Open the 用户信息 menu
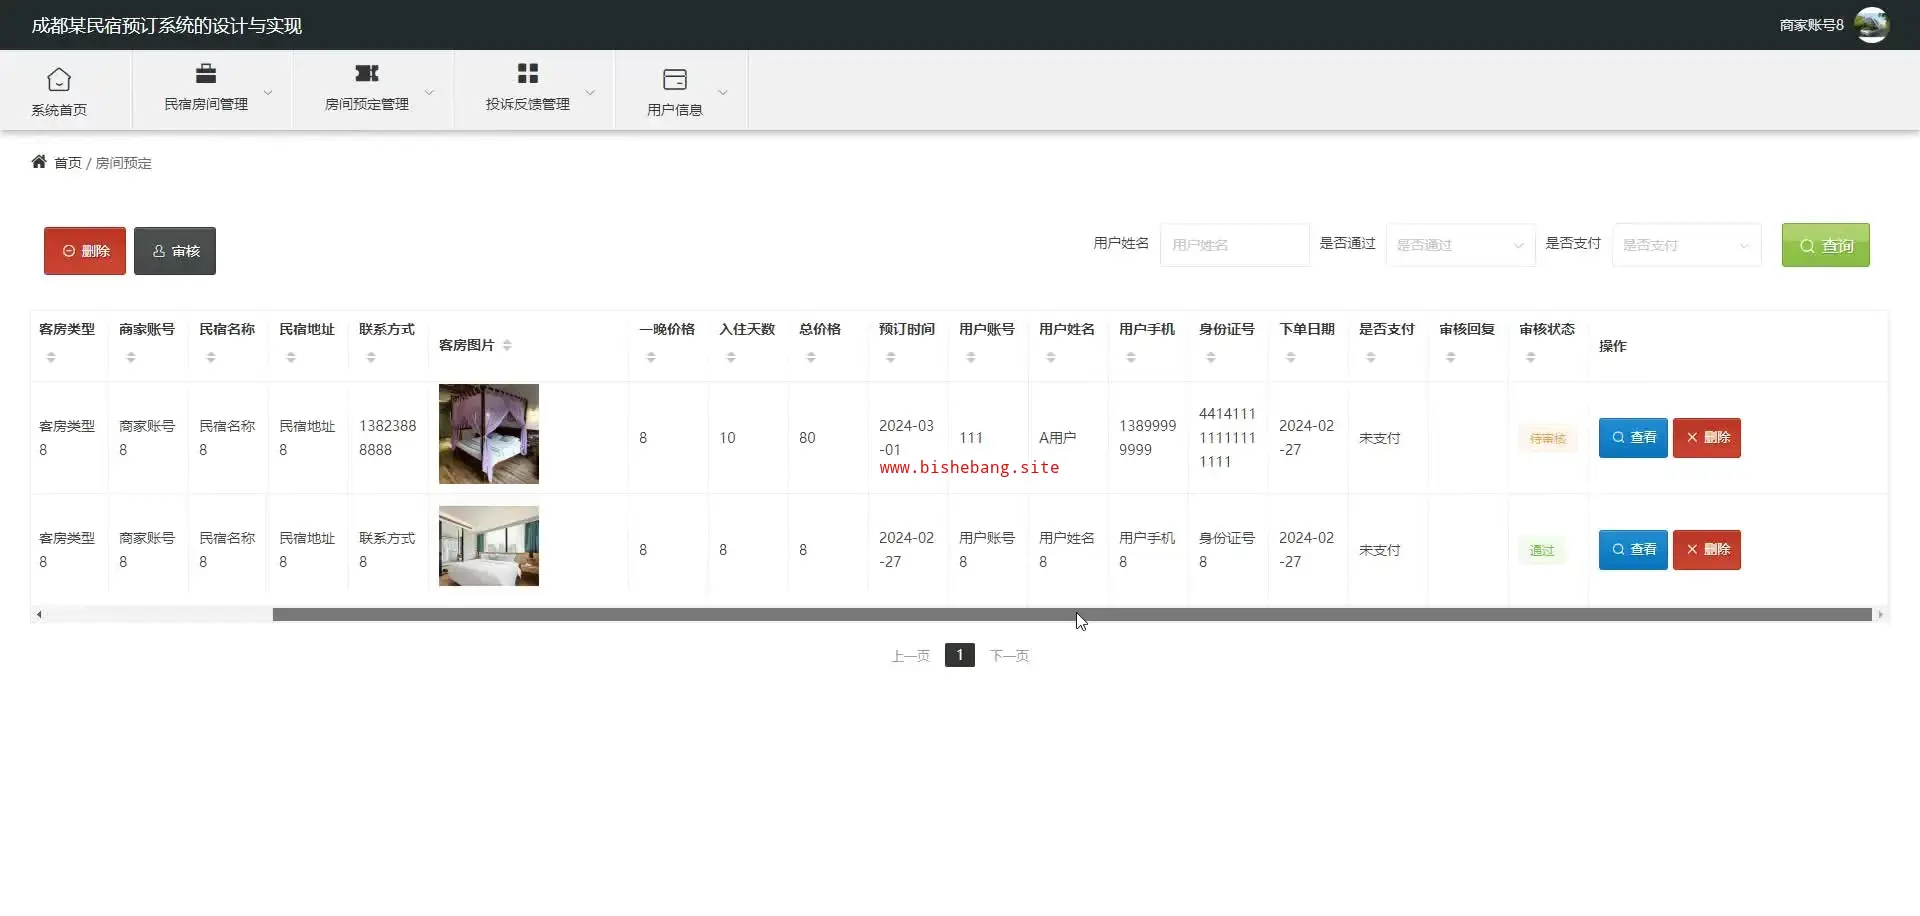Screen dimensions: 1920x916 coord(682,90)
